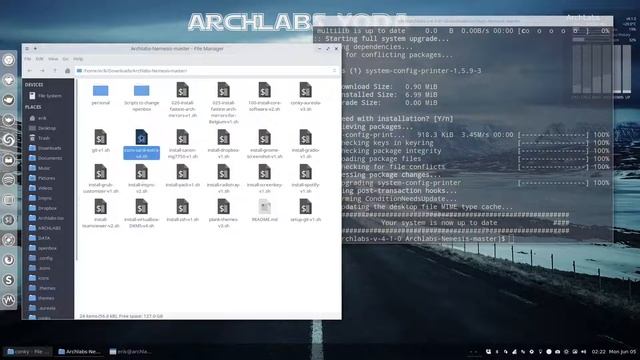640x360 pixels.
Task: Select install-screenkey-v1.sh script
Action: (264, 179)
